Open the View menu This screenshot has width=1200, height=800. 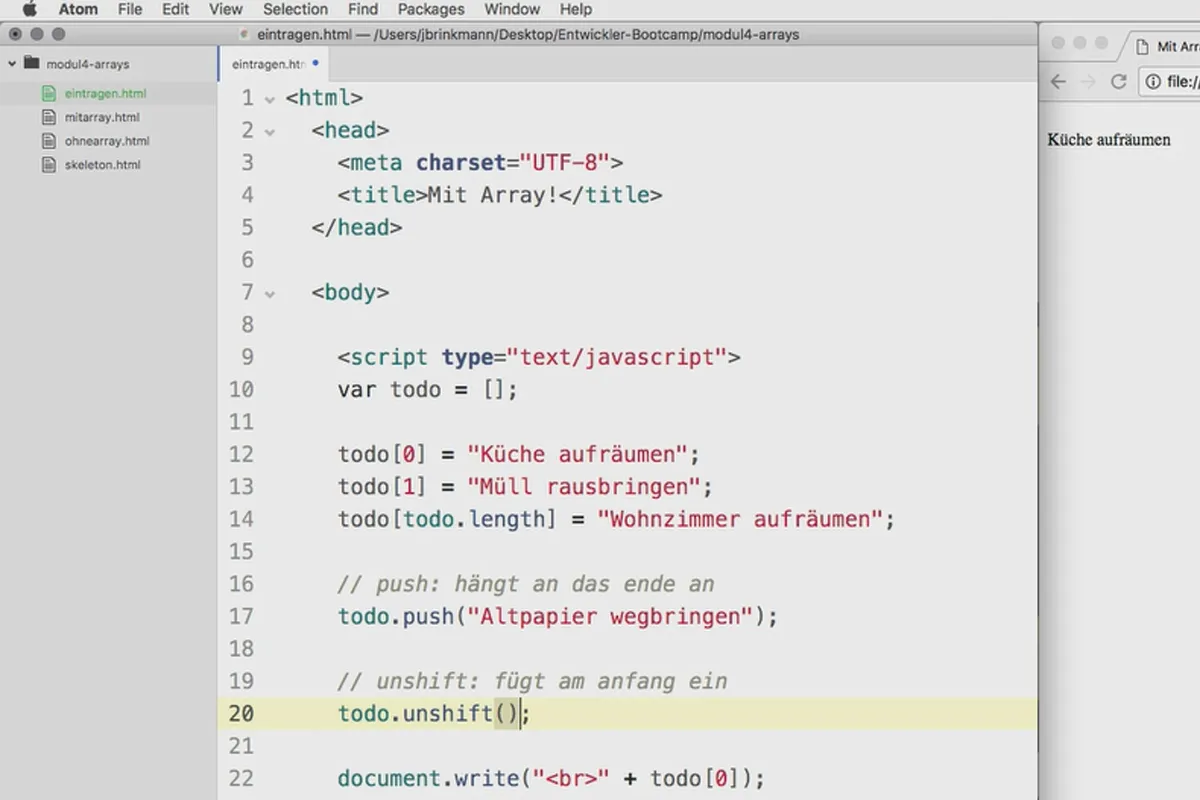point(226,9)
